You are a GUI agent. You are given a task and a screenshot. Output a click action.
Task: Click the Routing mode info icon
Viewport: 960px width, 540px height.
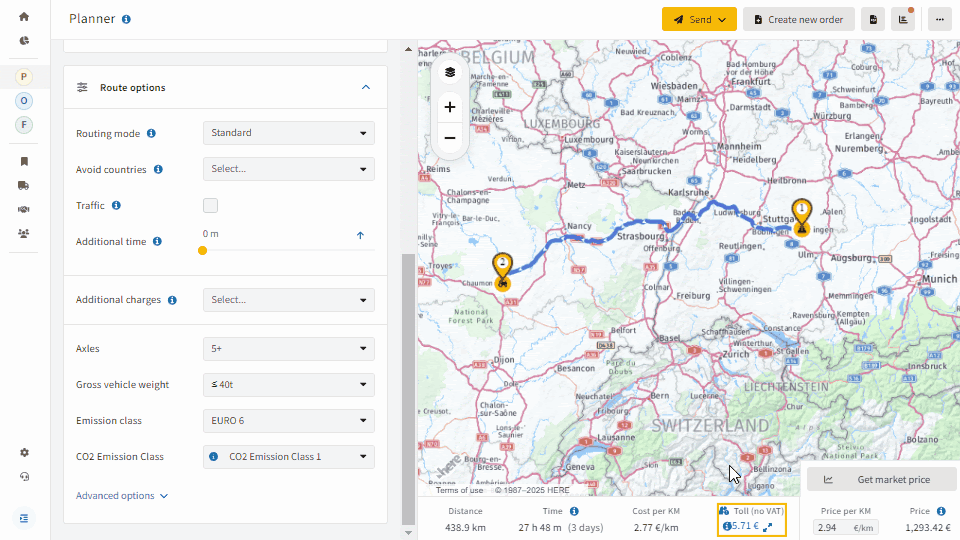tap(151, 133)
